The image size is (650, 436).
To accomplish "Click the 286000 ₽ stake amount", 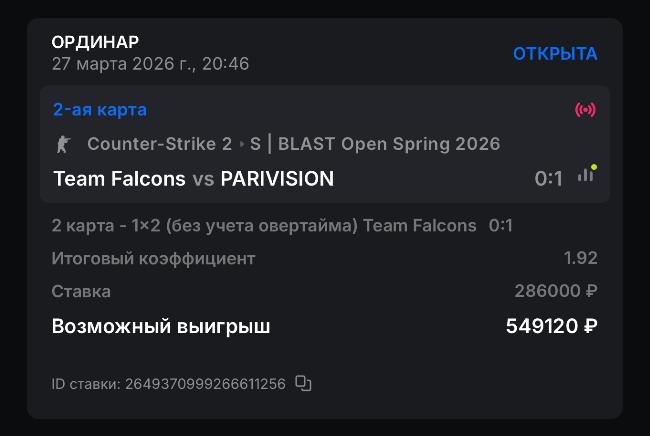I will coord(555,292).
